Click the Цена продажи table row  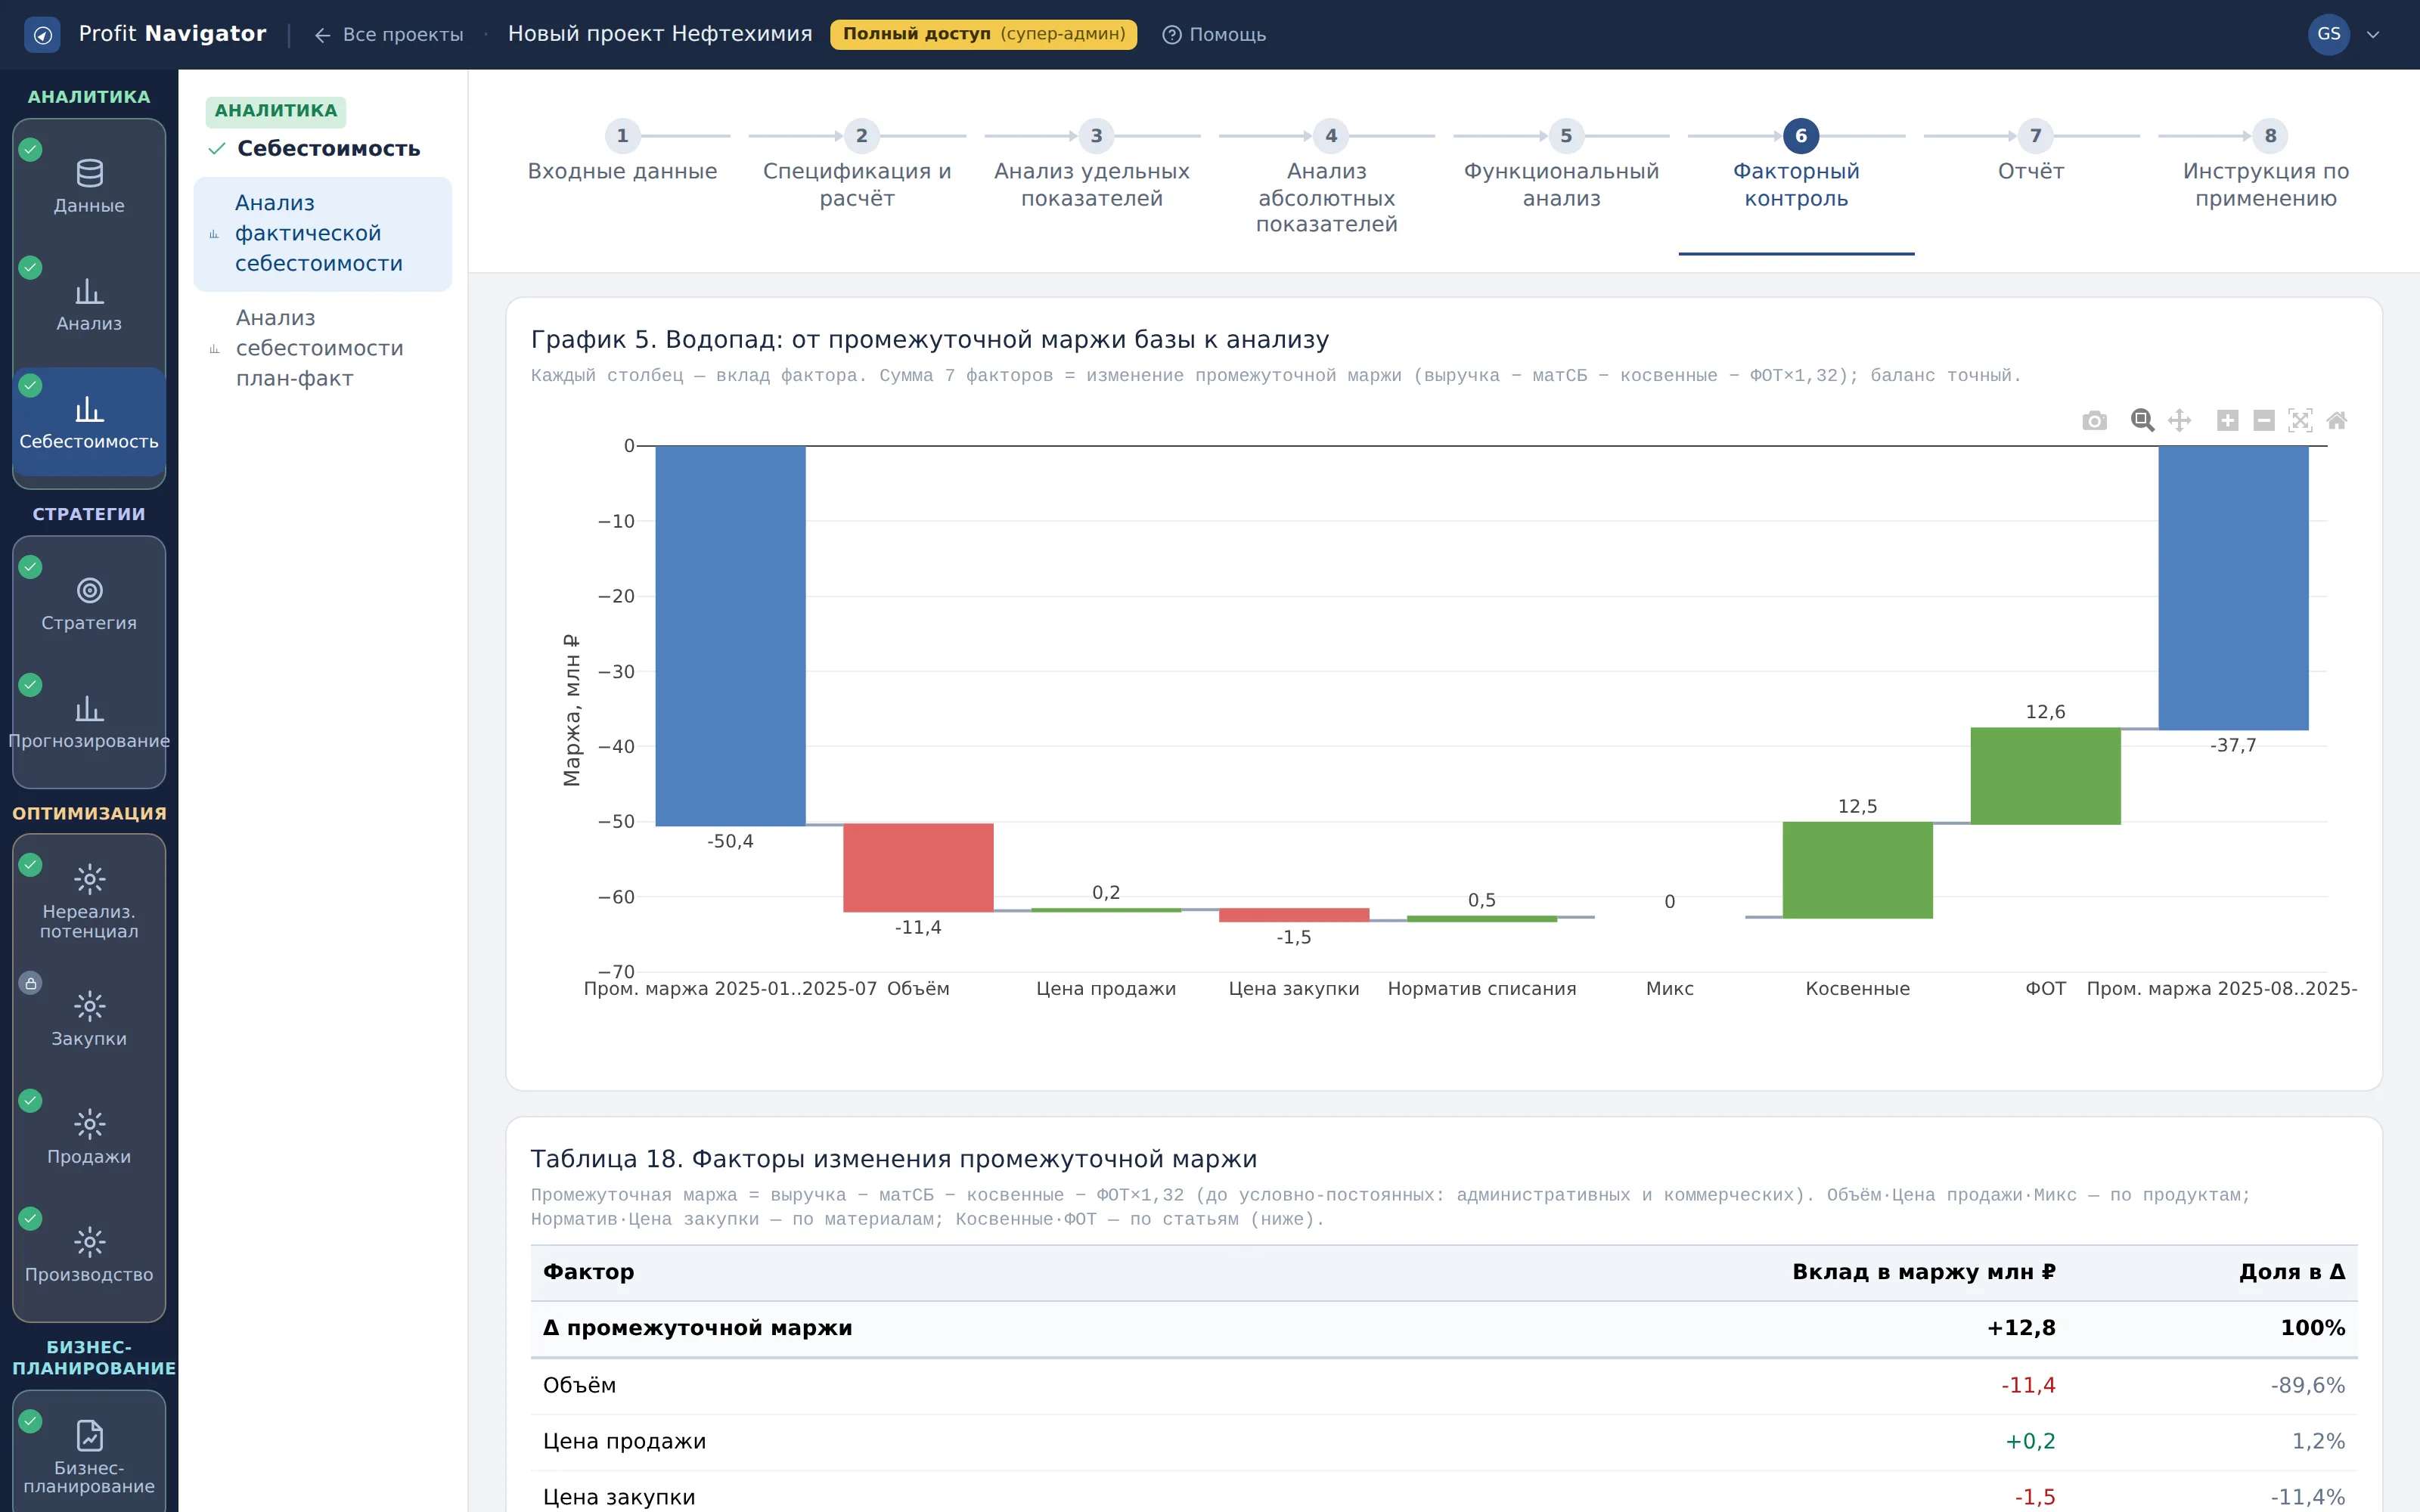pos(1444,1441)
